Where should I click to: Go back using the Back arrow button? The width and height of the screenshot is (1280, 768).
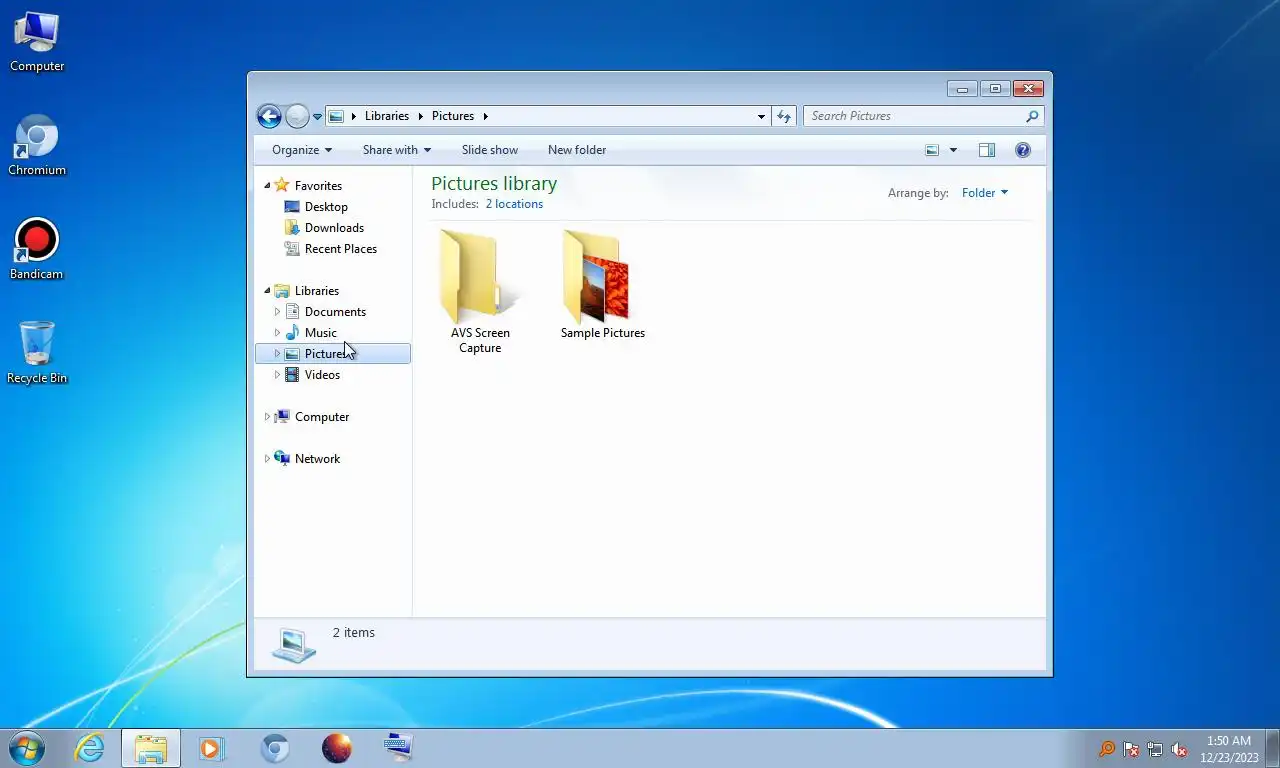pos(269,116)
